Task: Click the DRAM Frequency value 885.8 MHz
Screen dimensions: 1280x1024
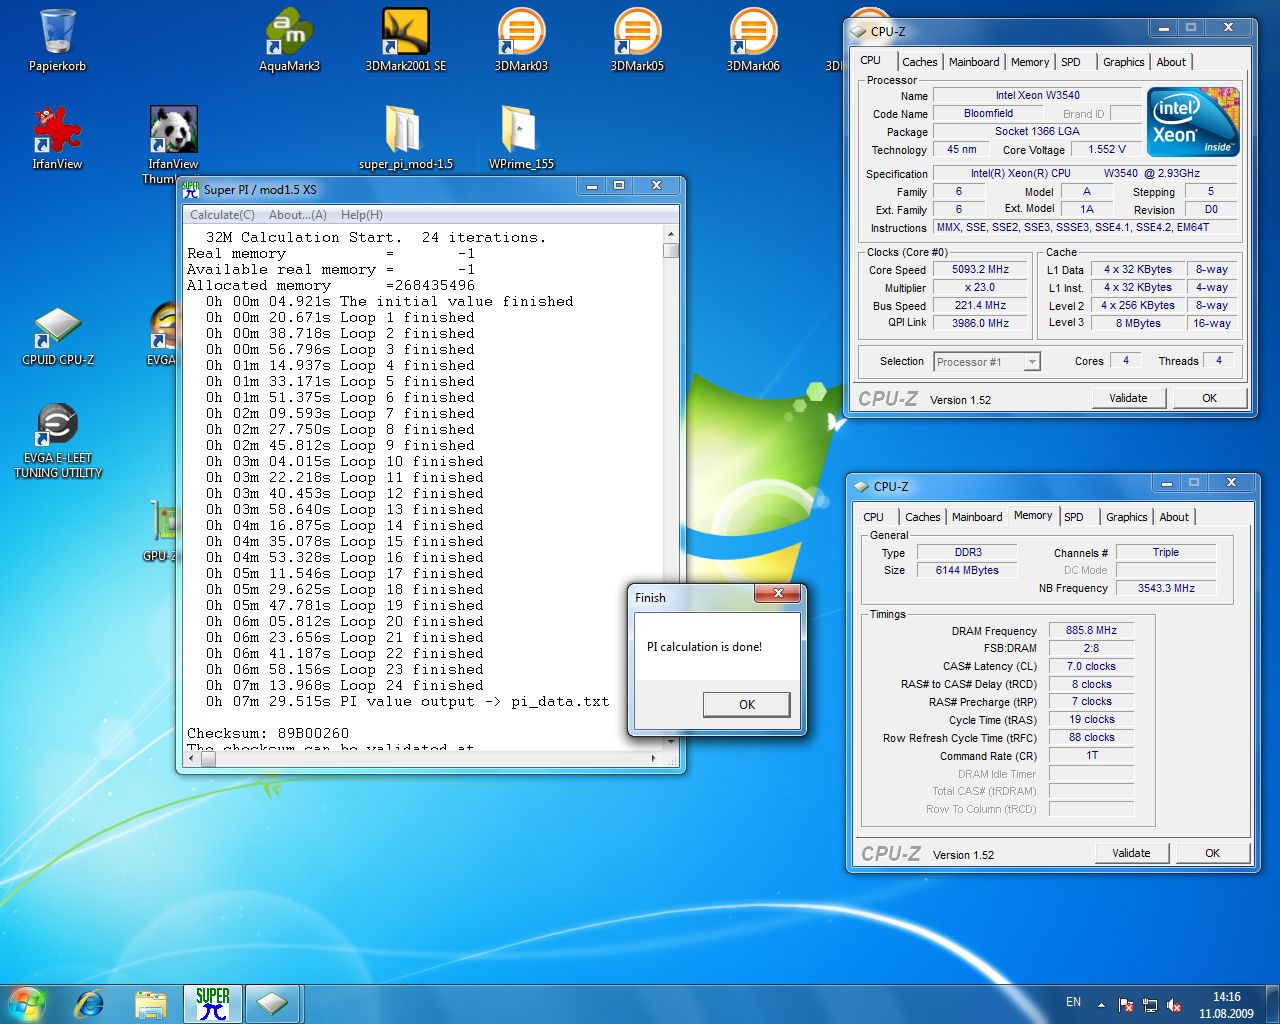Action: [x=1091, y=630]
